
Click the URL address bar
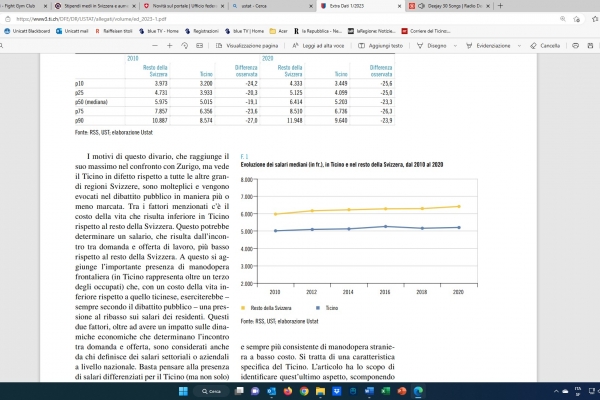click(283, 19)
